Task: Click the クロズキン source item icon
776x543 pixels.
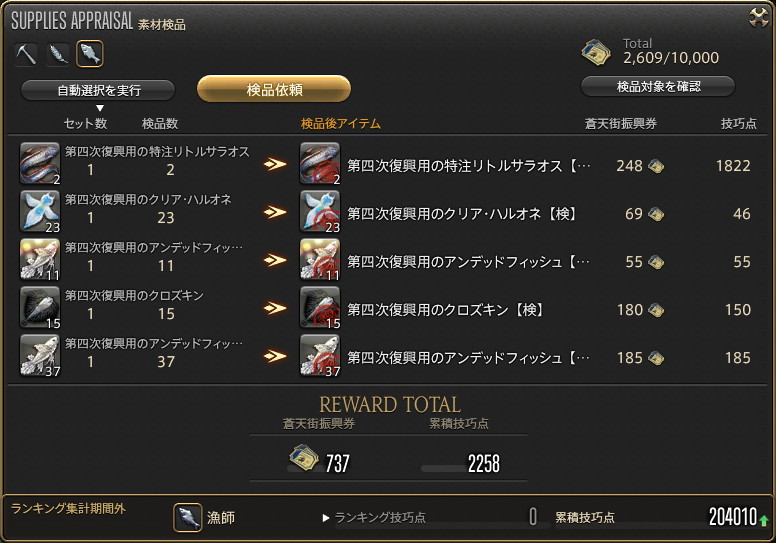Action: [40, 307]
